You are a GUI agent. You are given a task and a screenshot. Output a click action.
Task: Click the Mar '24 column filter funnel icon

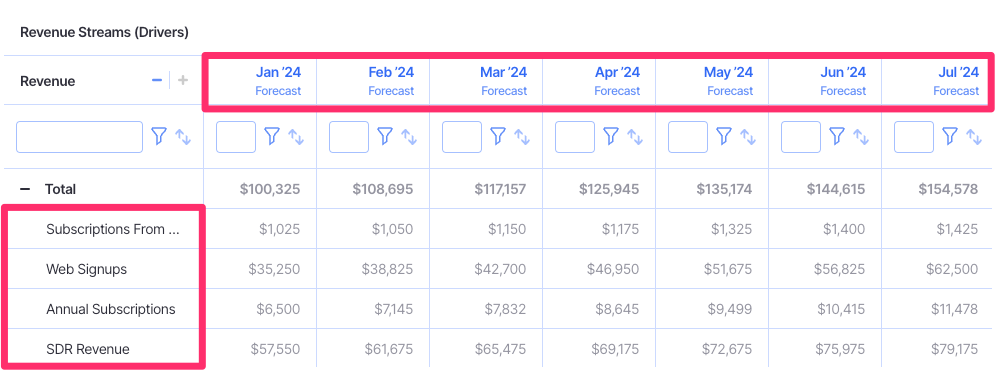pos(498,136)
